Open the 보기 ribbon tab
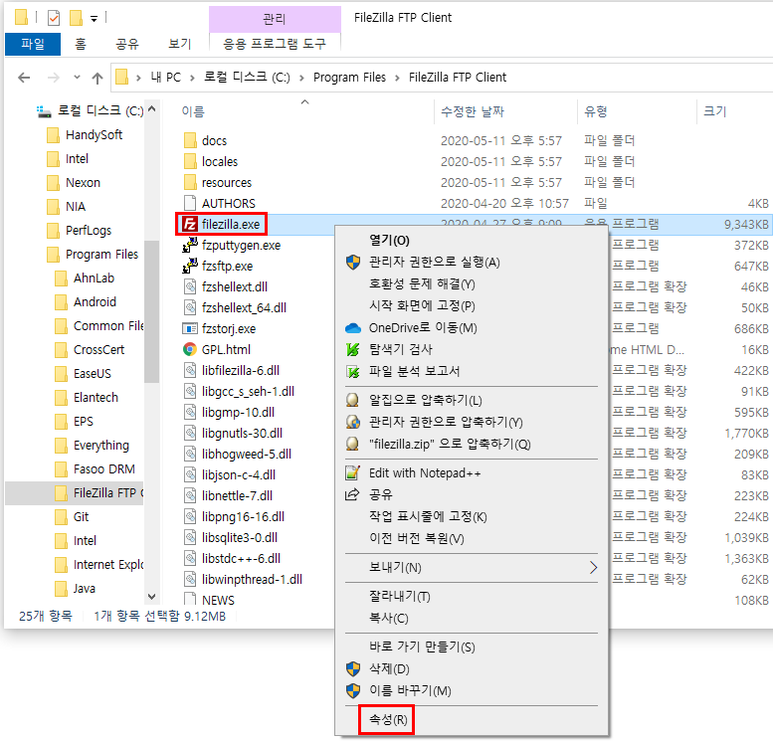Image resolution: width=773 pixels, height=742 pixels. [x=179, y=44]
